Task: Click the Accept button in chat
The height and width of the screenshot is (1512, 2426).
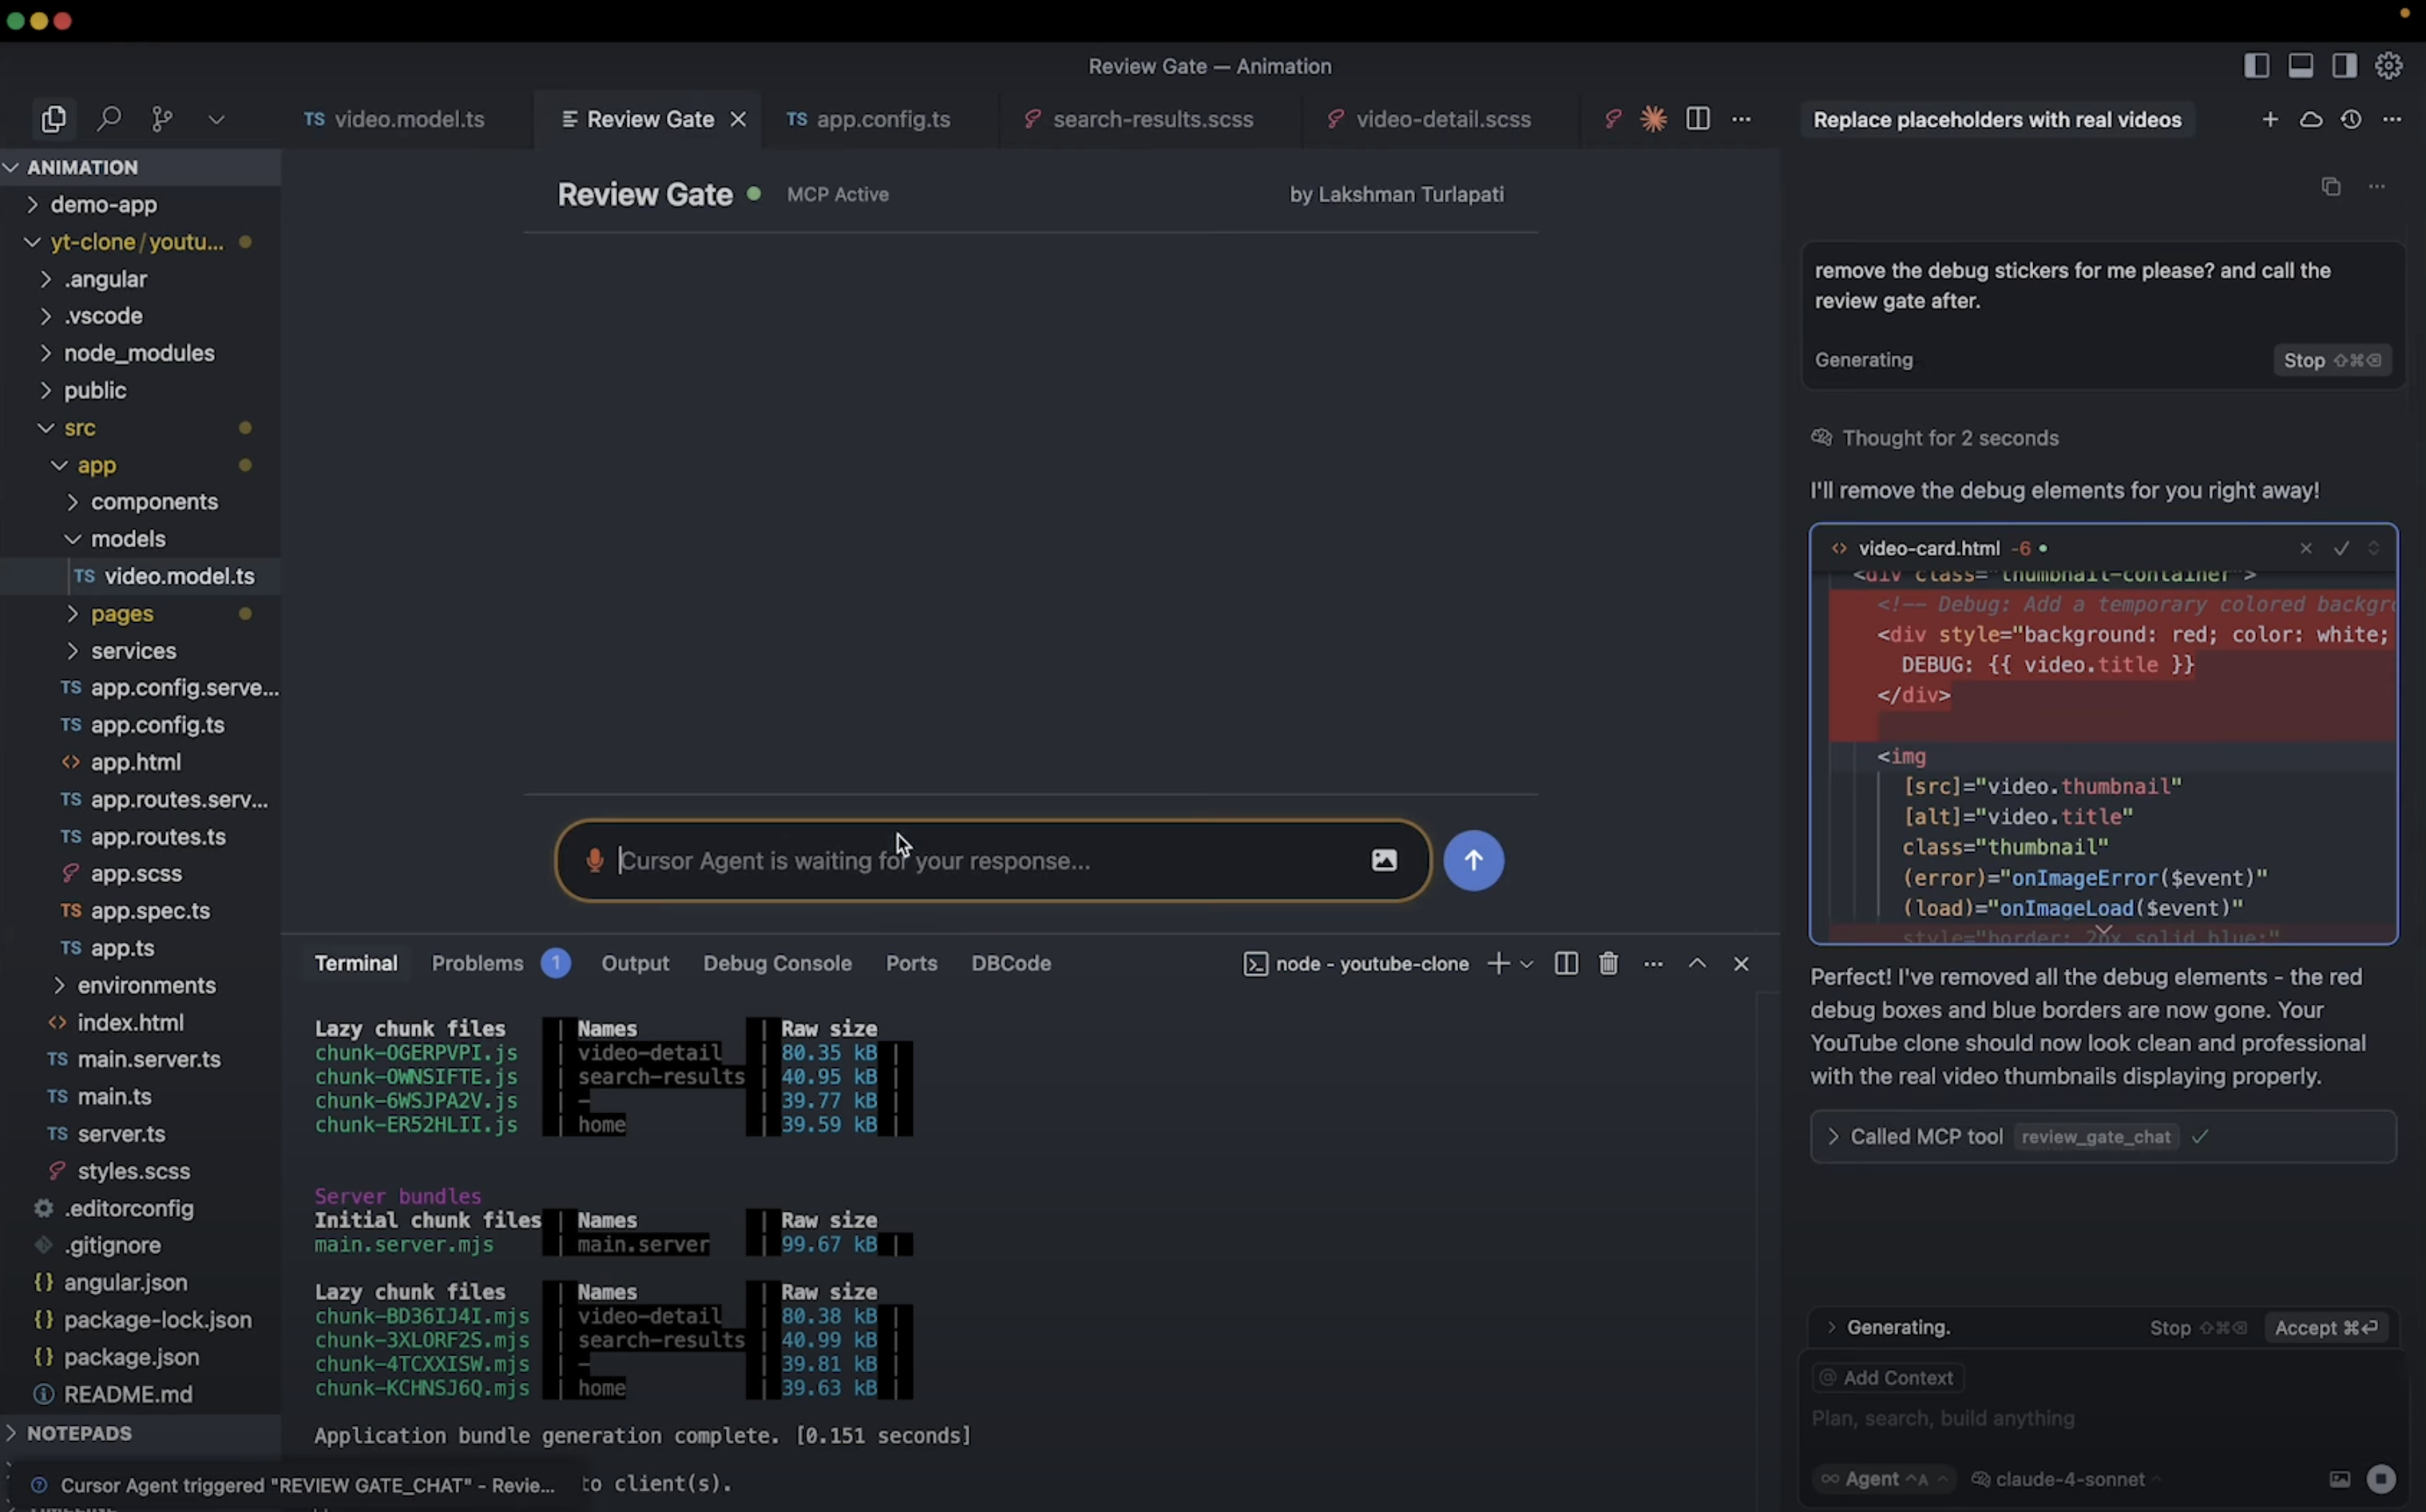Action: tap(2325, 1328)
